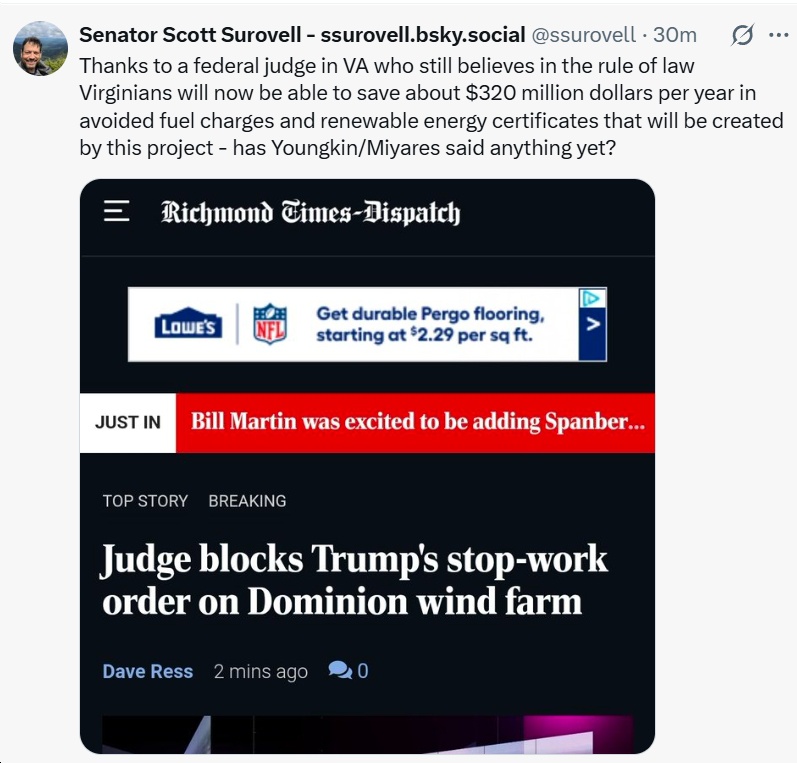This screenshot has height=763, width=797.
Task: Select the JUST IN label
Action: pos(128,422)
